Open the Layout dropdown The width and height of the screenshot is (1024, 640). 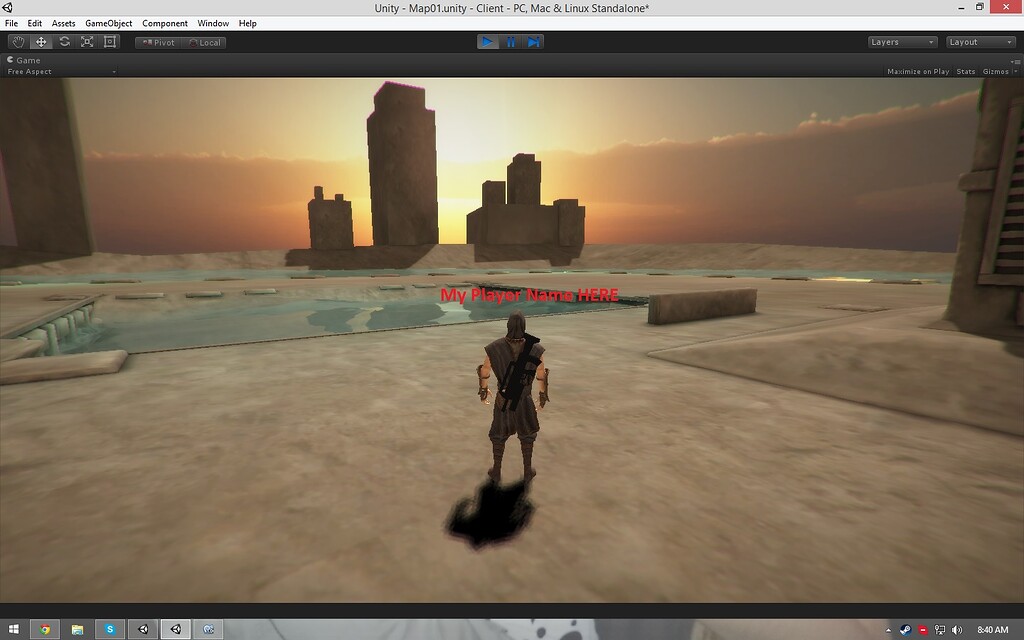tap(979, 42)
